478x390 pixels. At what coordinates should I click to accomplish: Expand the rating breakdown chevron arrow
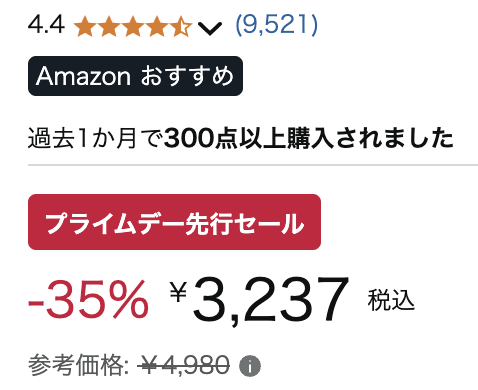(x=210, y=29)
